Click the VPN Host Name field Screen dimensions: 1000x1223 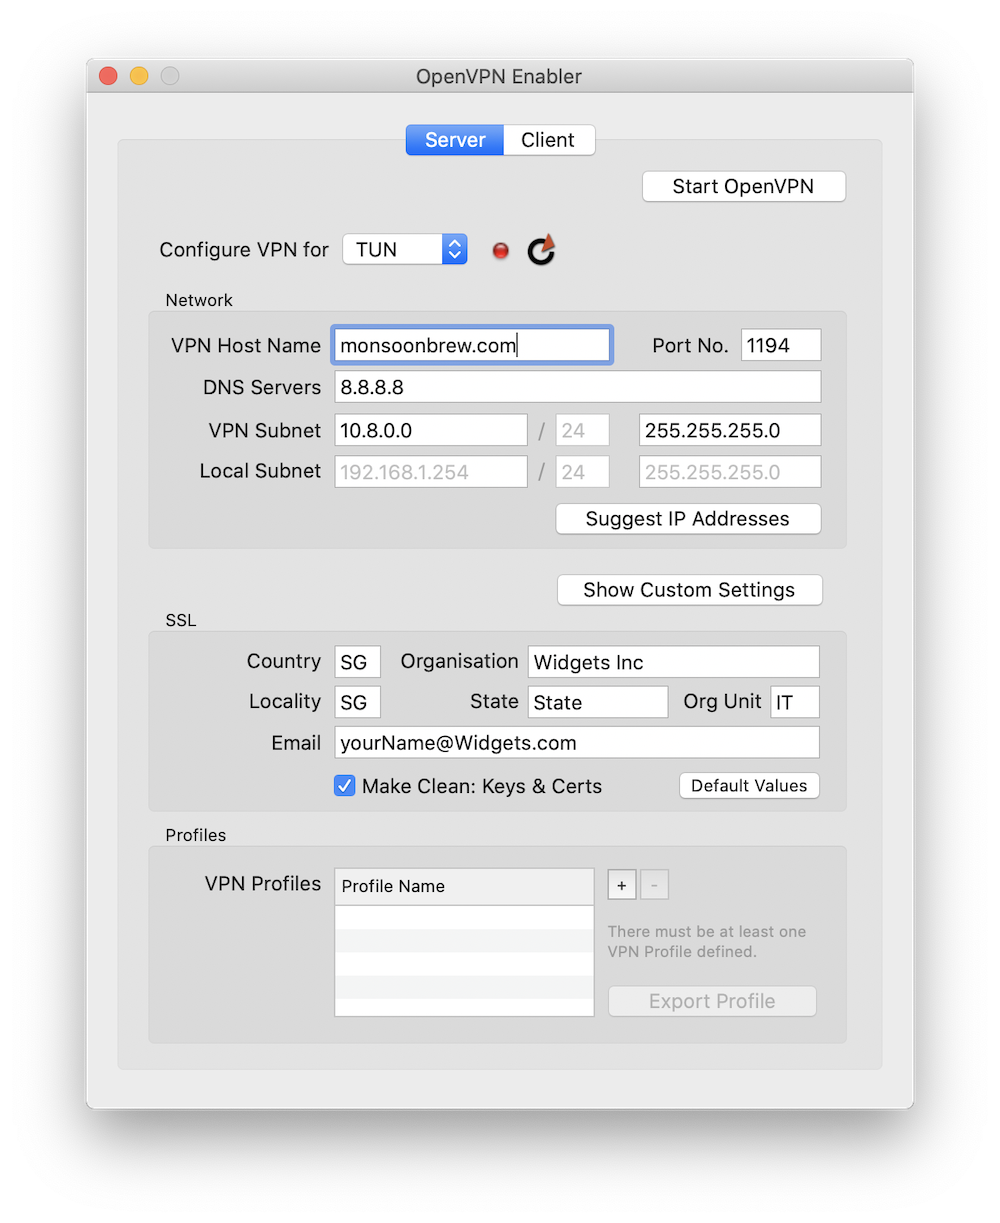[x=472, y=346]
